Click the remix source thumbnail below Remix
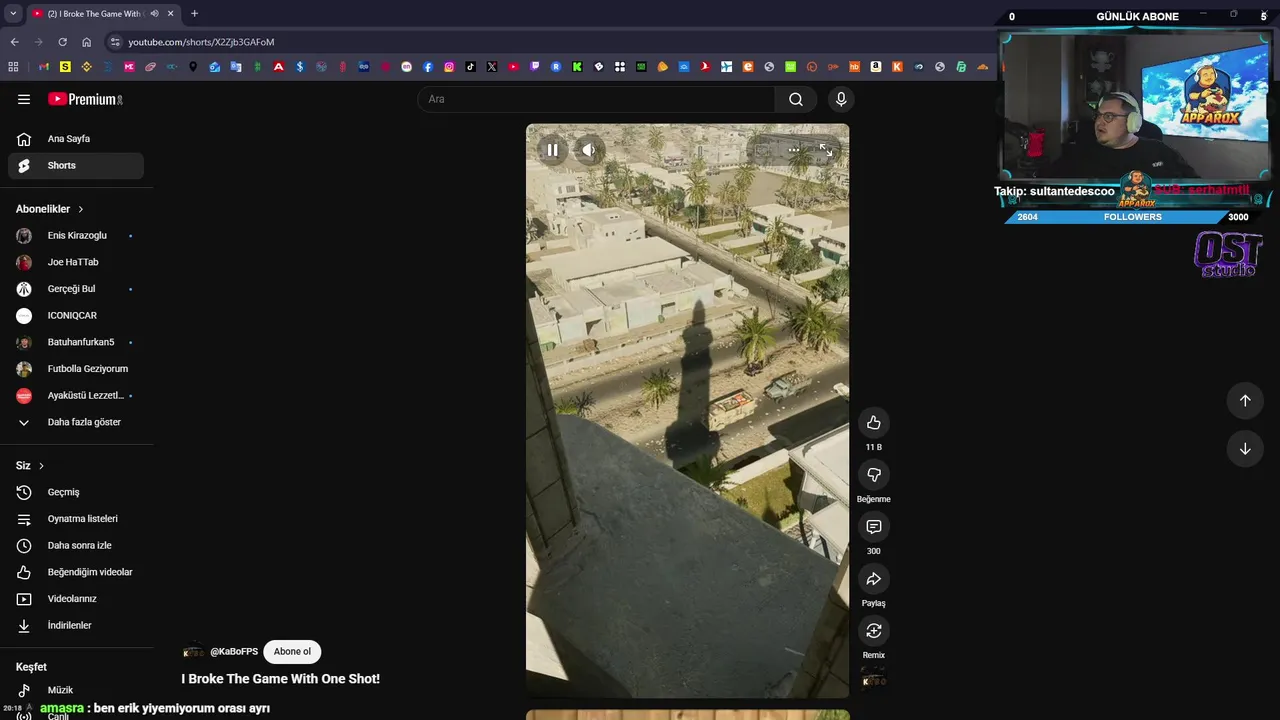Image resolution: width=1280 pixels, height=720 pixels. pos(874,680)
